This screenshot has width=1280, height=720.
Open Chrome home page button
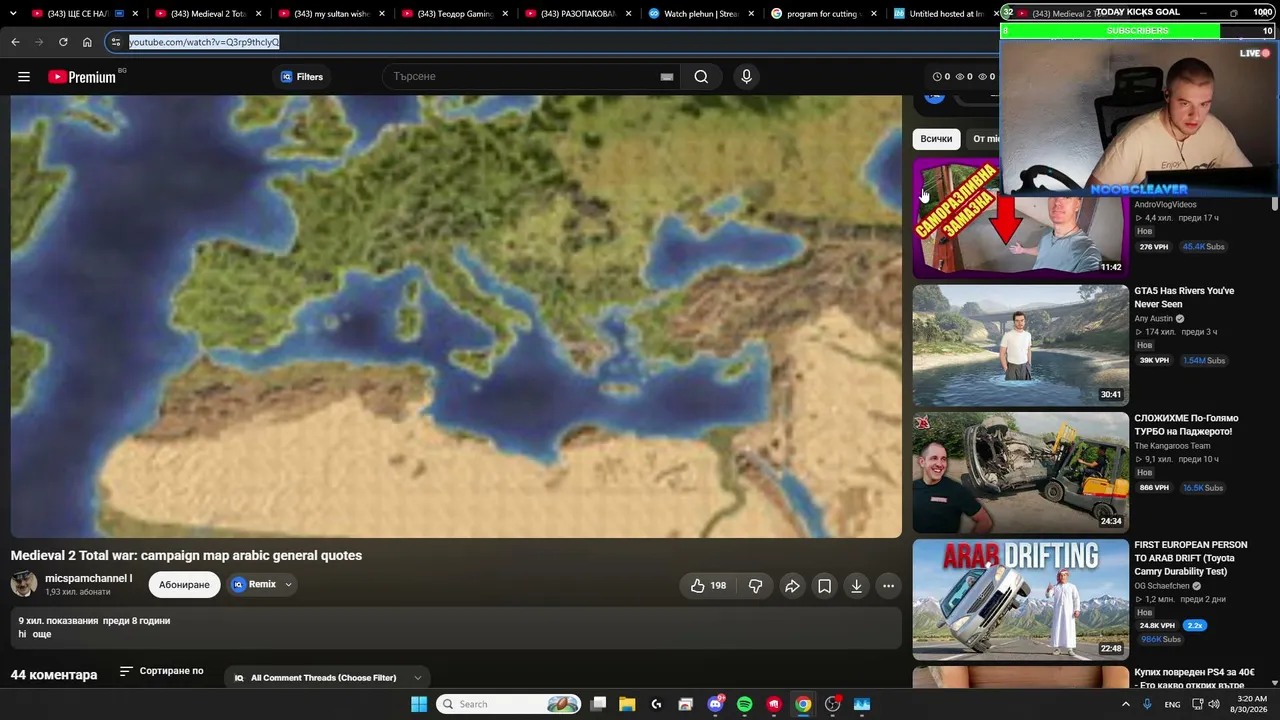coord(87,42)
